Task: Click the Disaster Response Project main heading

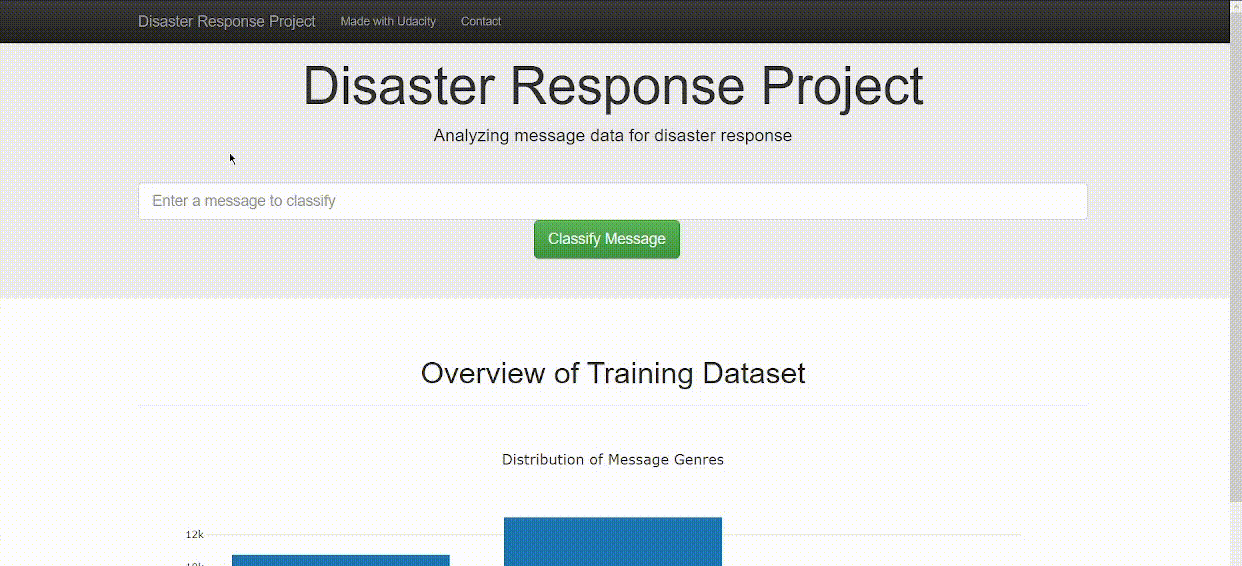Action: pos(613,86)
